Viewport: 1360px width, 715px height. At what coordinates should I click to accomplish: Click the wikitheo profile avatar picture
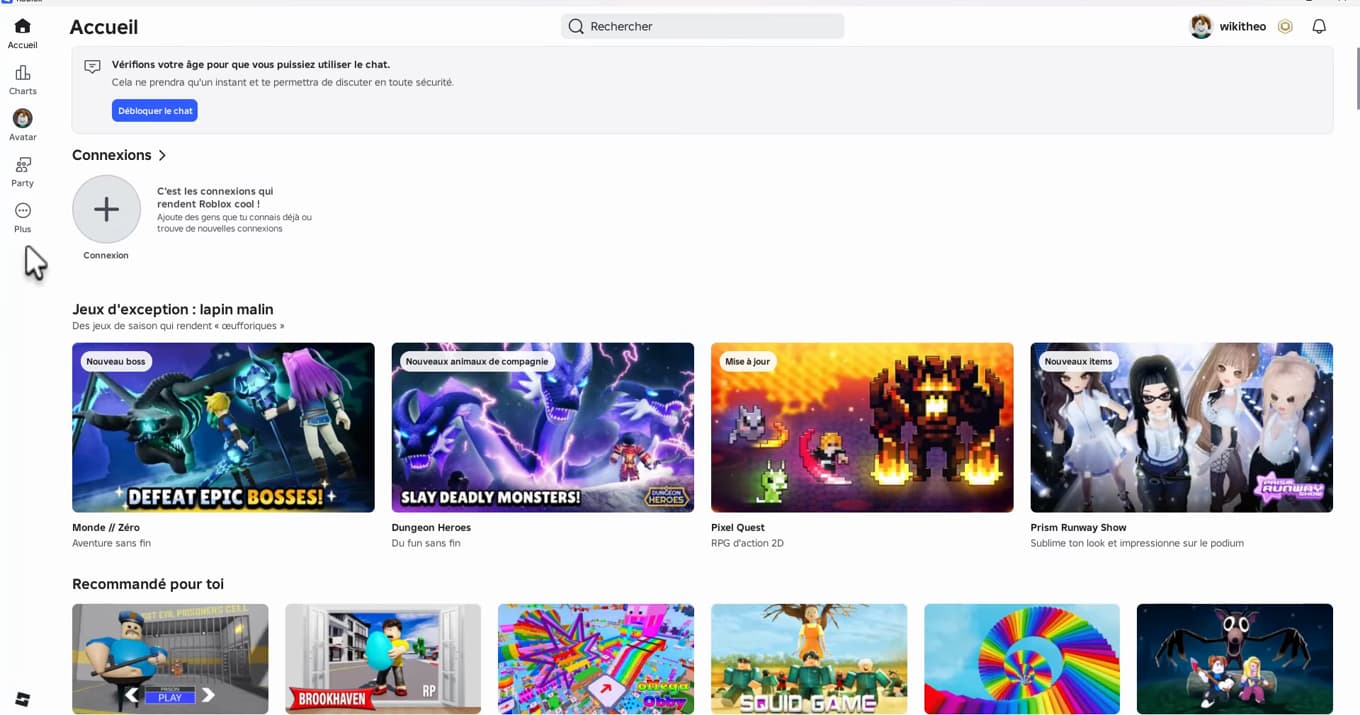point(1201,27)
